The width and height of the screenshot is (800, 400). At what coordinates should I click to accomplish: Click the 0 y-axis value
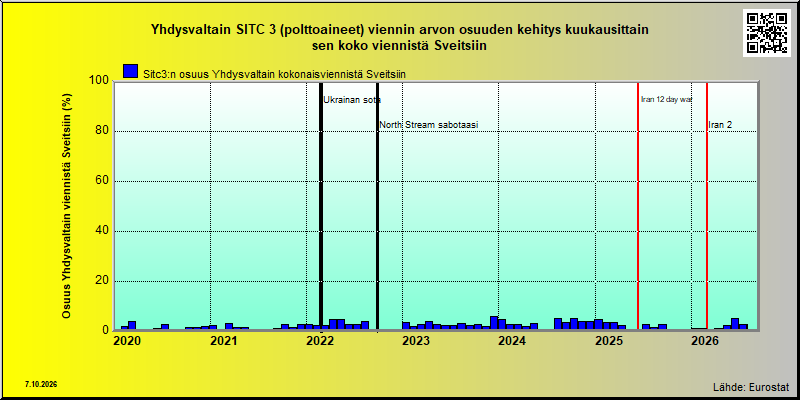tap(107, 330)
